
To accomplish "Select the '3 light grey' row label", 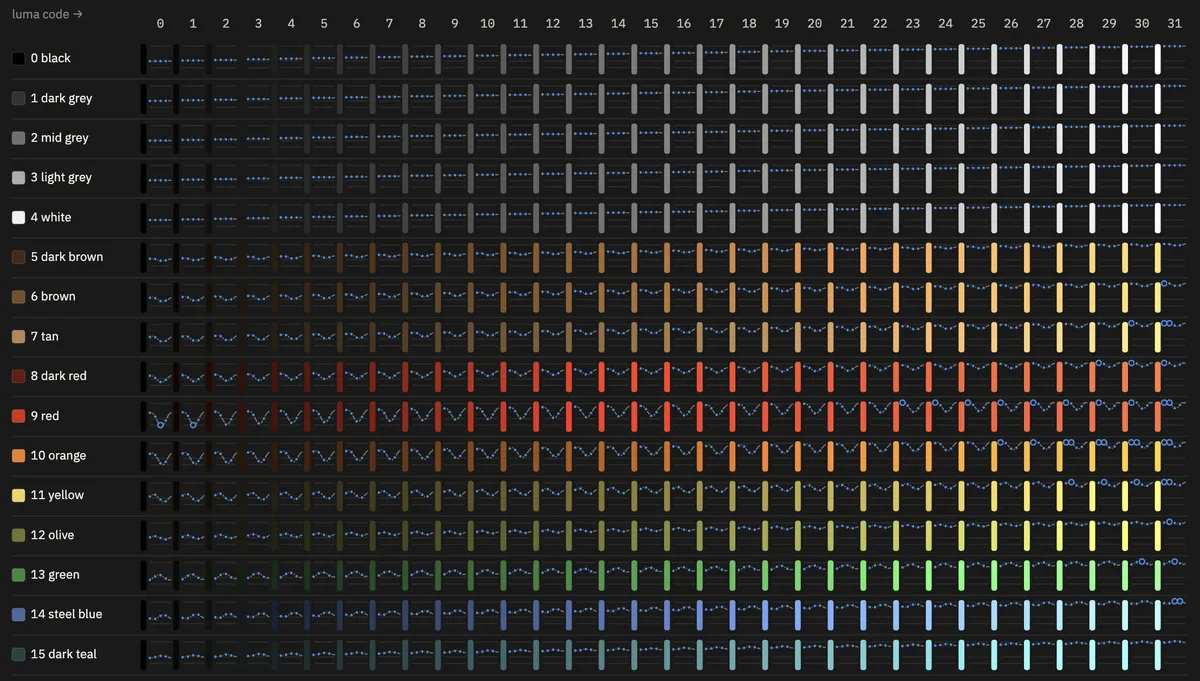I will 61,177.
